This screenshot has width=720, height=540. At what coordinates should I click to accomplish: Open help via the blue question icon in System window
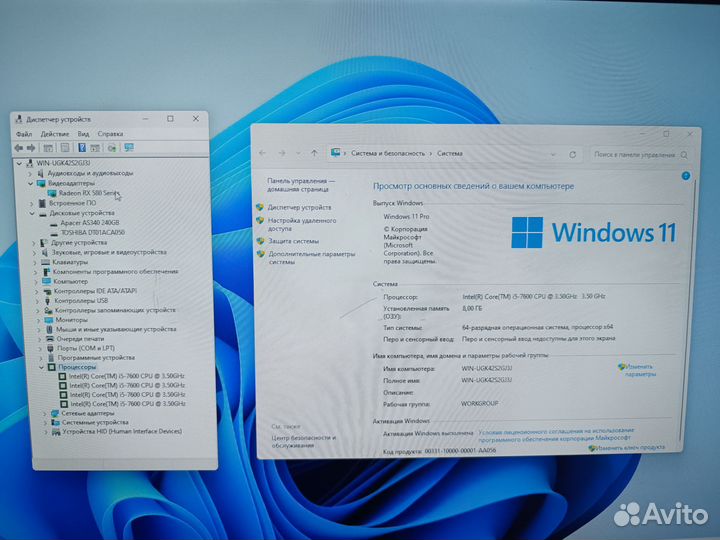pyautogui.click(x=686, y=176)
